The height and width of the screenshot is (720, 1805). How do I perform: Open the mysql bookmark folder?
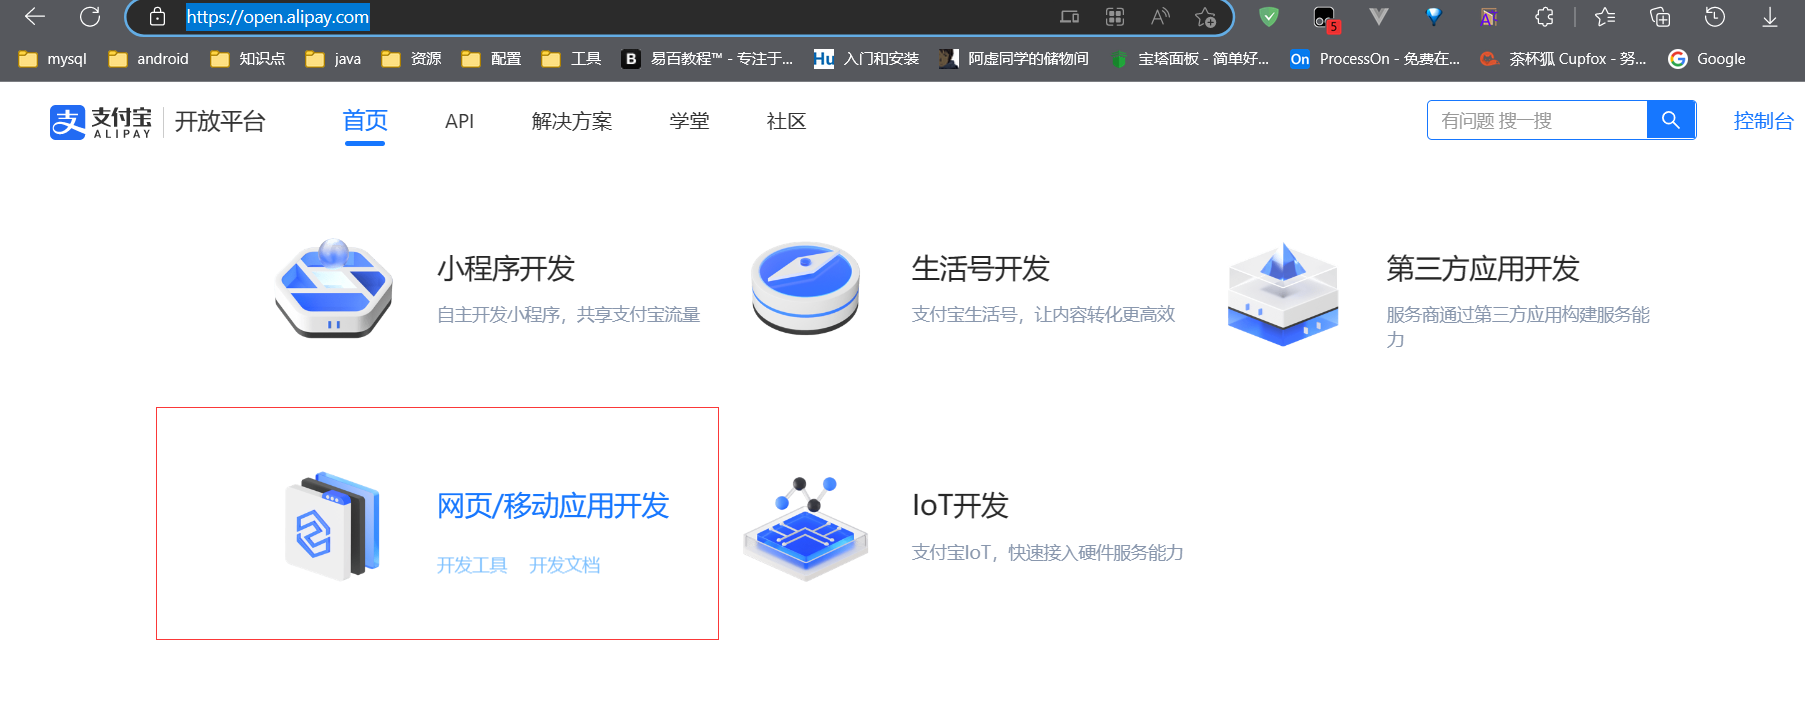[x=53, y=59]
